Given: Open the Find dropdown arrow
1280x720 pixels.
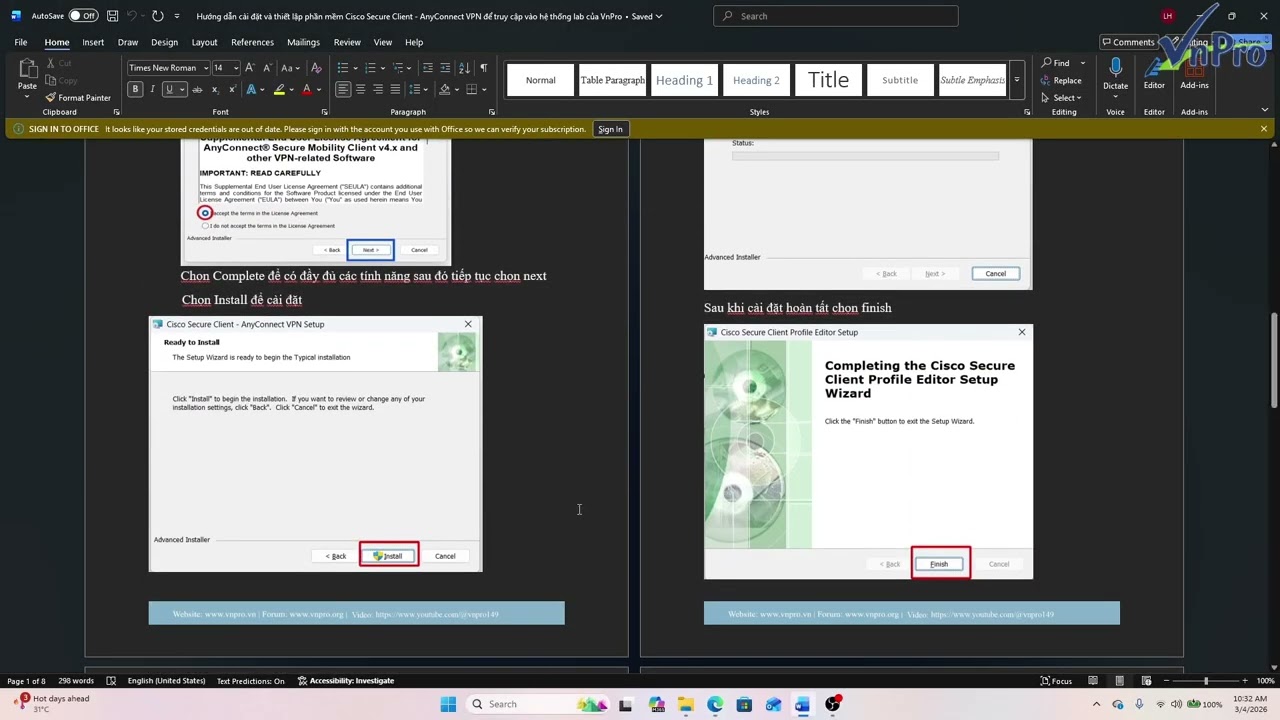Looking at the screenshot, I should 1083,63.
